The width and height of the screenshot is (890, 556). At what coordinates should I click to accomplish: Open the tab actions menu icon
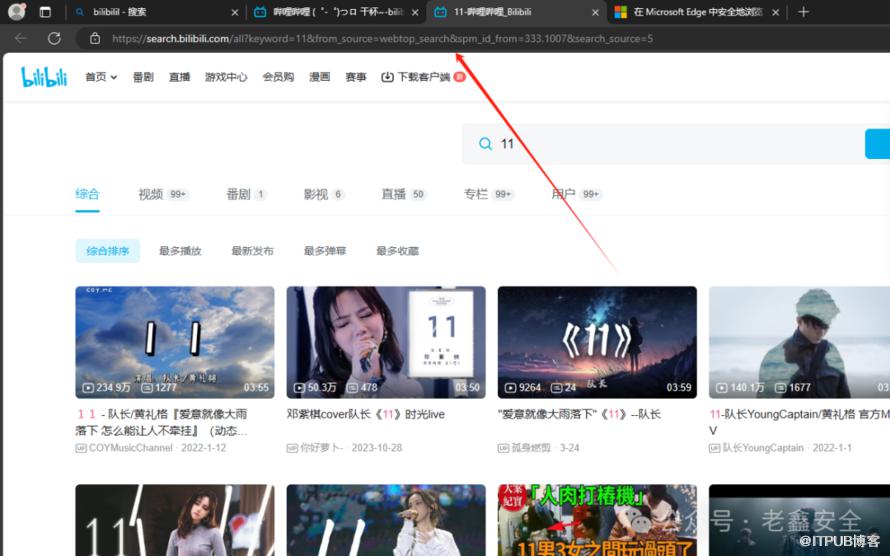tap(45, 12)
